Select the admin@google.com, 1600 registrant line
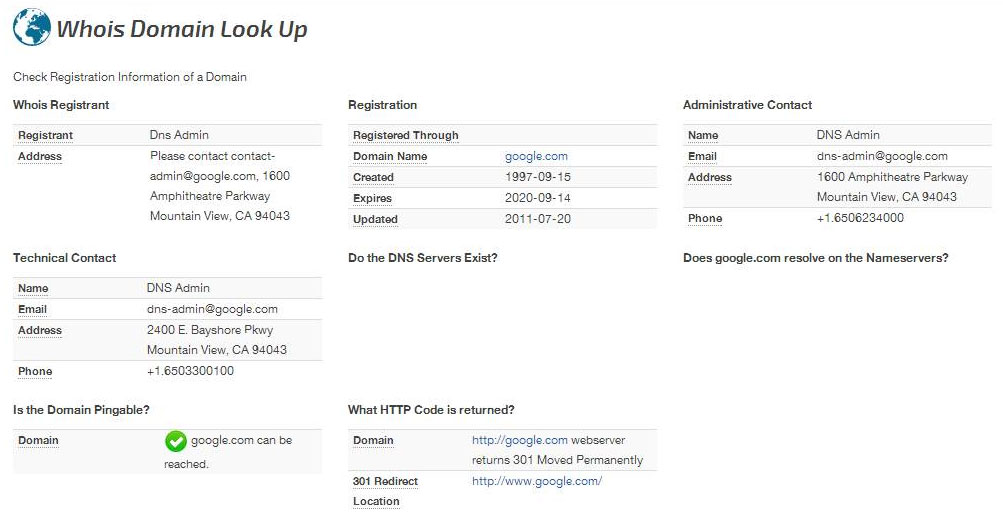 [219, 176]
